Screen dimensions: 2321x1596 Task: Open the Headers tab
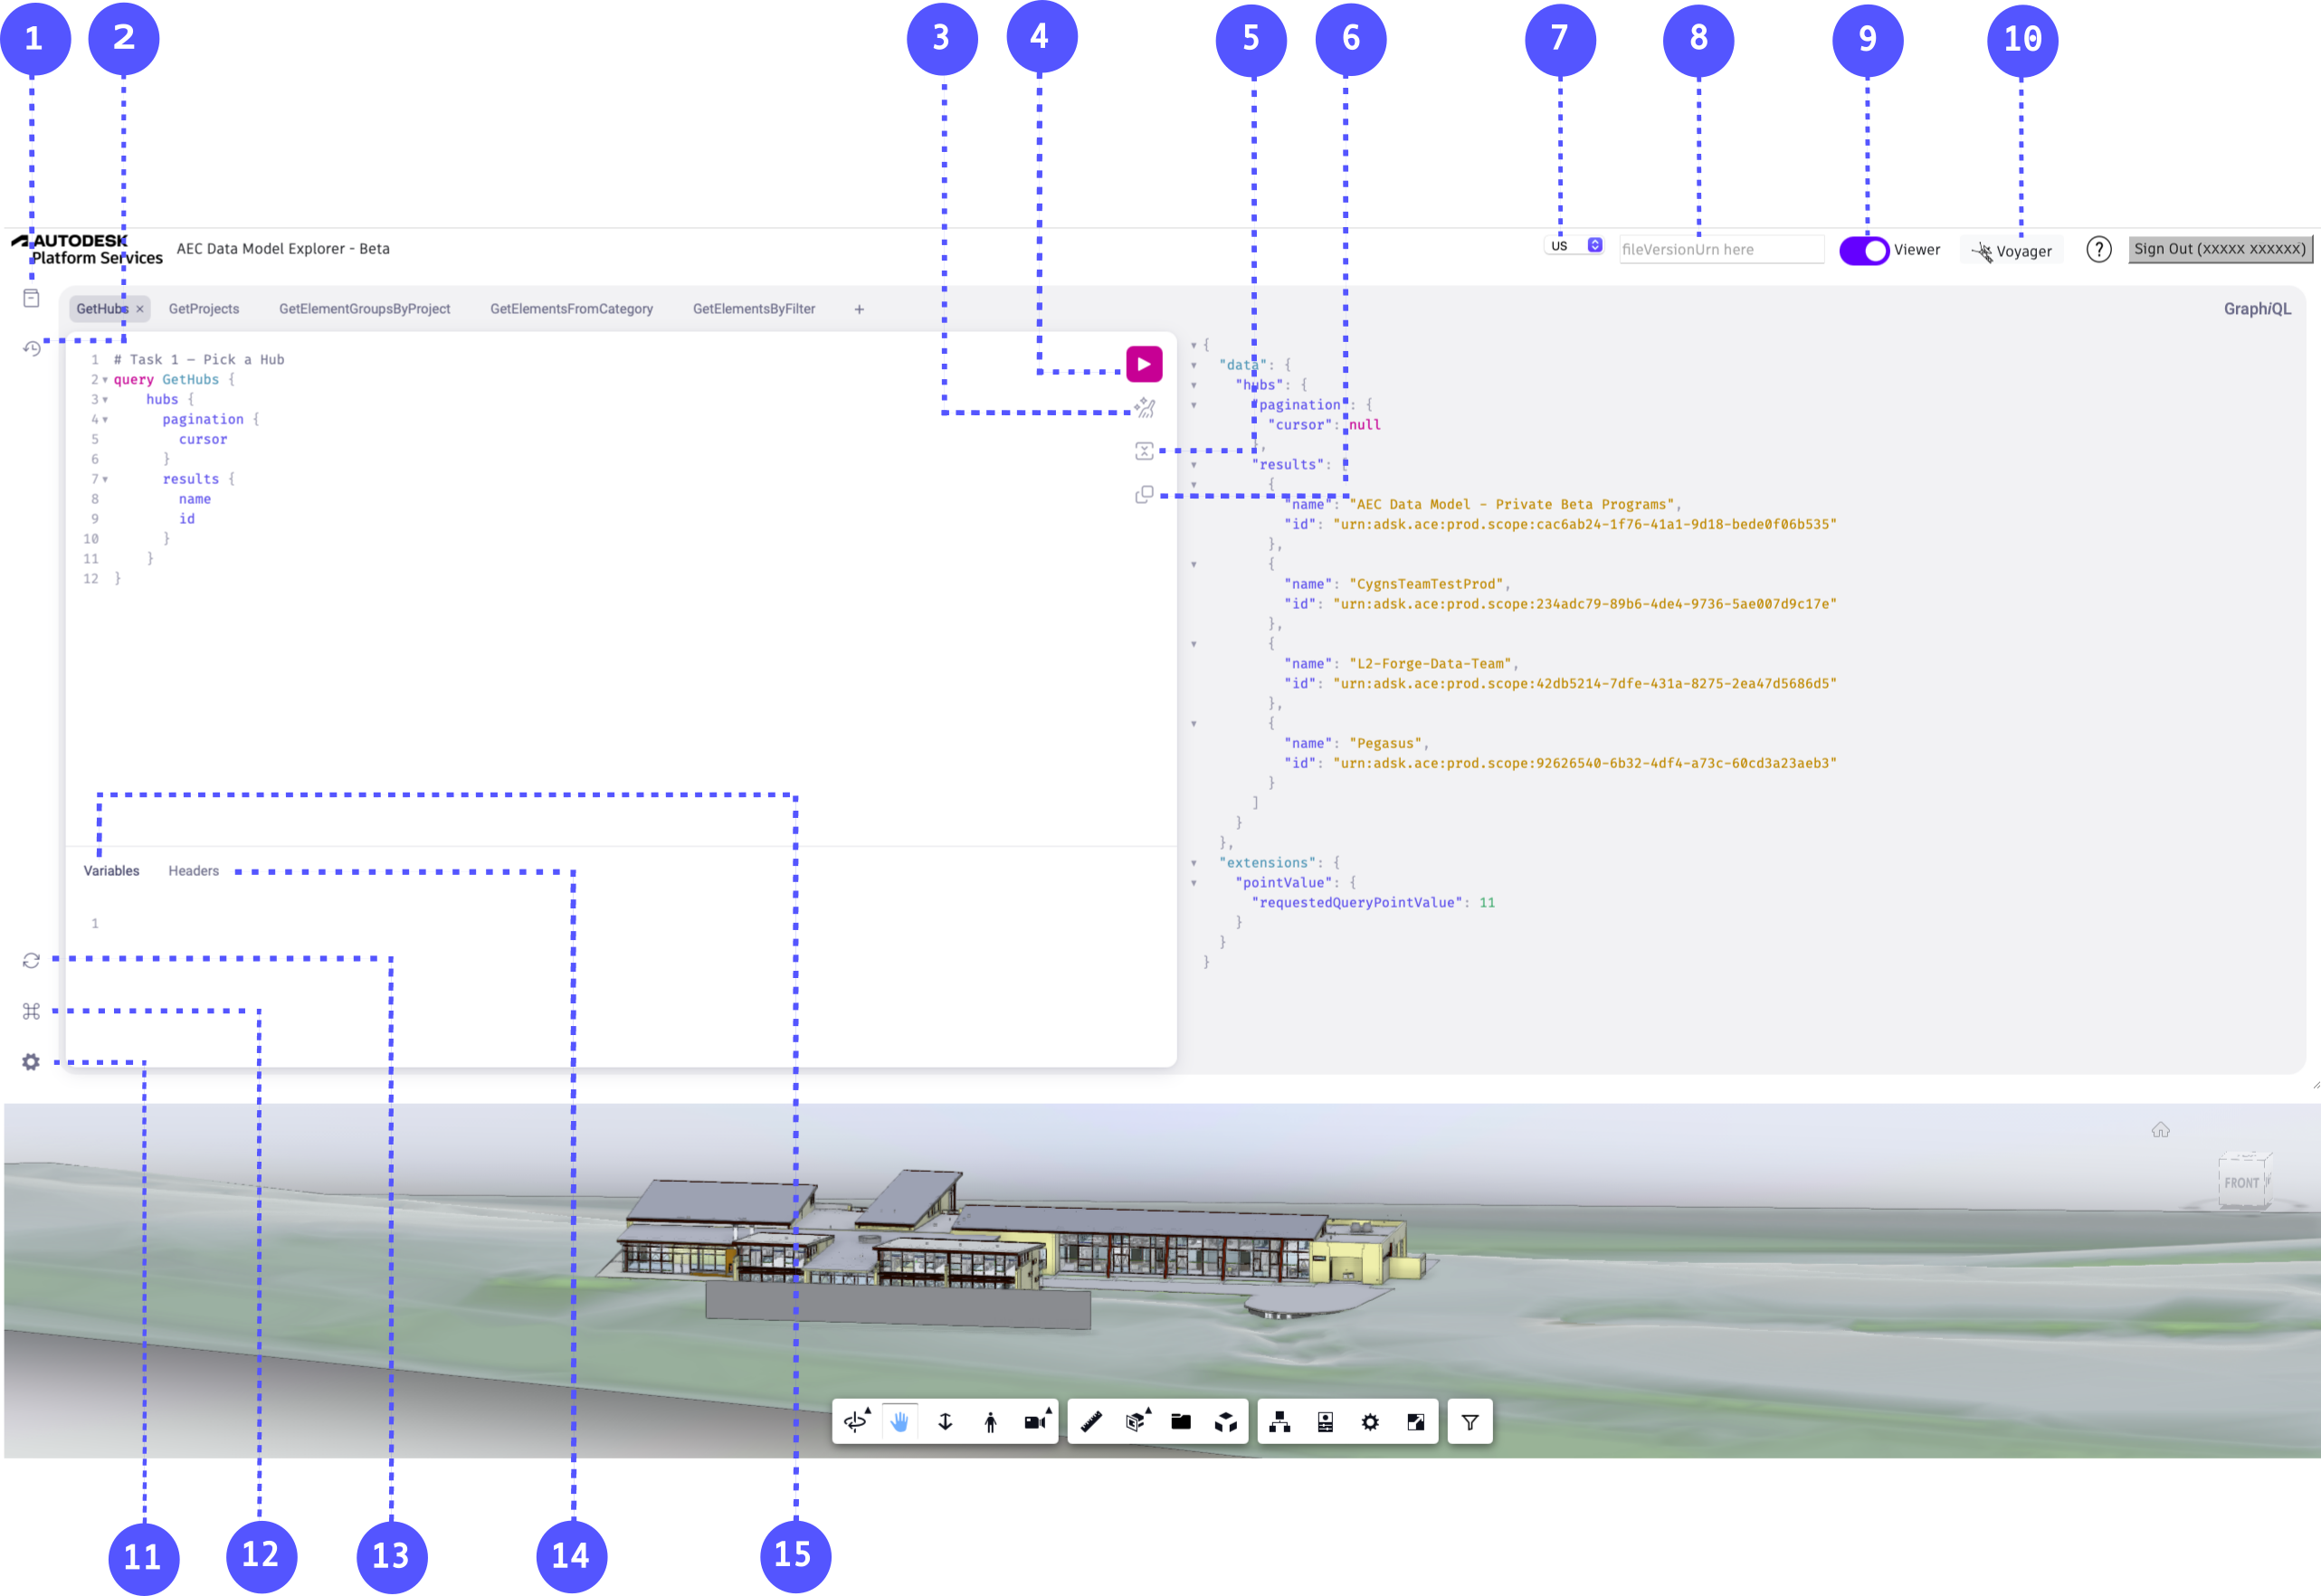(193, 871)
